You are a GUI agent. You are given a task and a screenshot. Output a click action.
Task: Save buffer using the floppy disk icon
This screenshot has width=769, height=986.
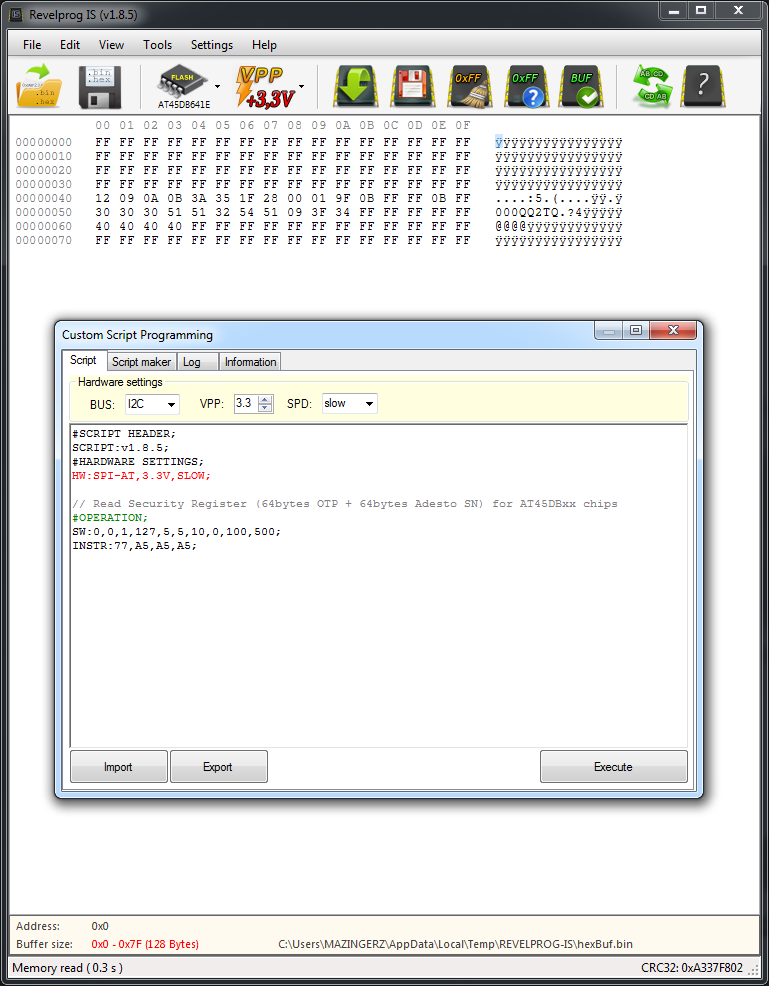pyautogui.click(x=99, y=87)
